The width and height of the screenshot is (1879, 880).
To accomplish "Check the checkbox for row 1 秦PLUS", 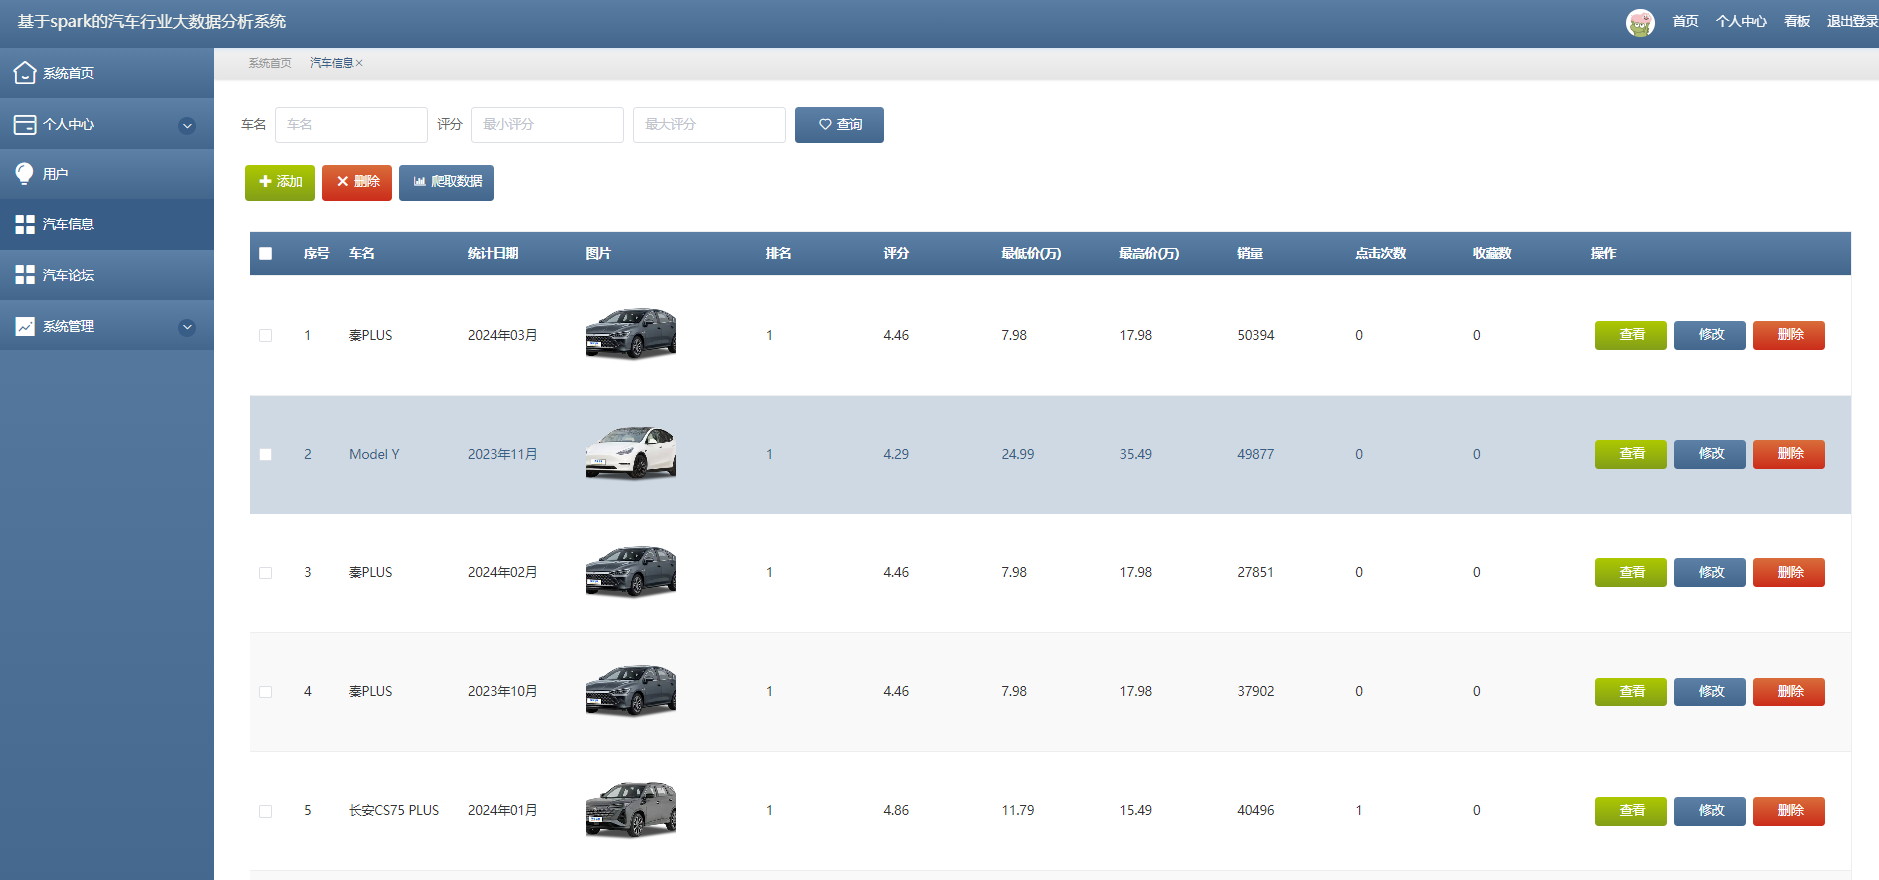I will click(x=265, y=335).
